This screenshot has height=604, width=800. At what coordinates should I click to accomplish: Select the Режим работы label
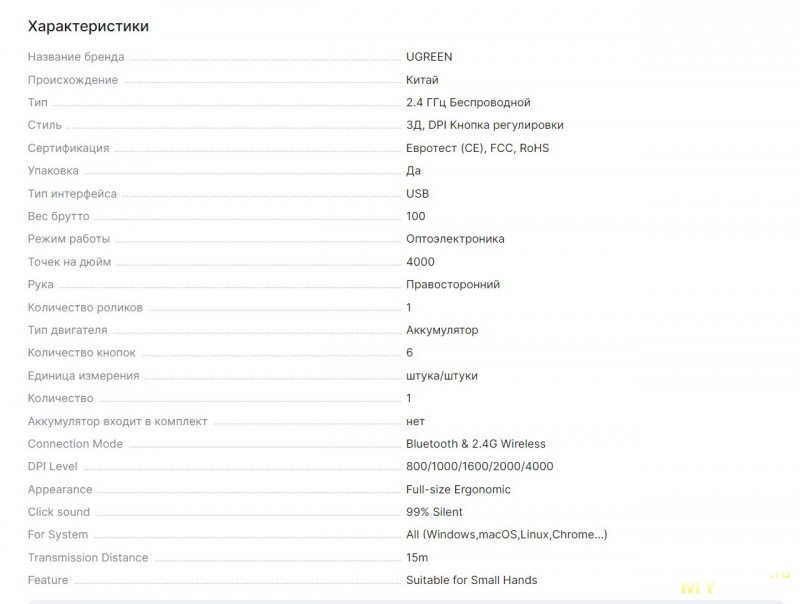pyautogui.click(x=68, y=239)
